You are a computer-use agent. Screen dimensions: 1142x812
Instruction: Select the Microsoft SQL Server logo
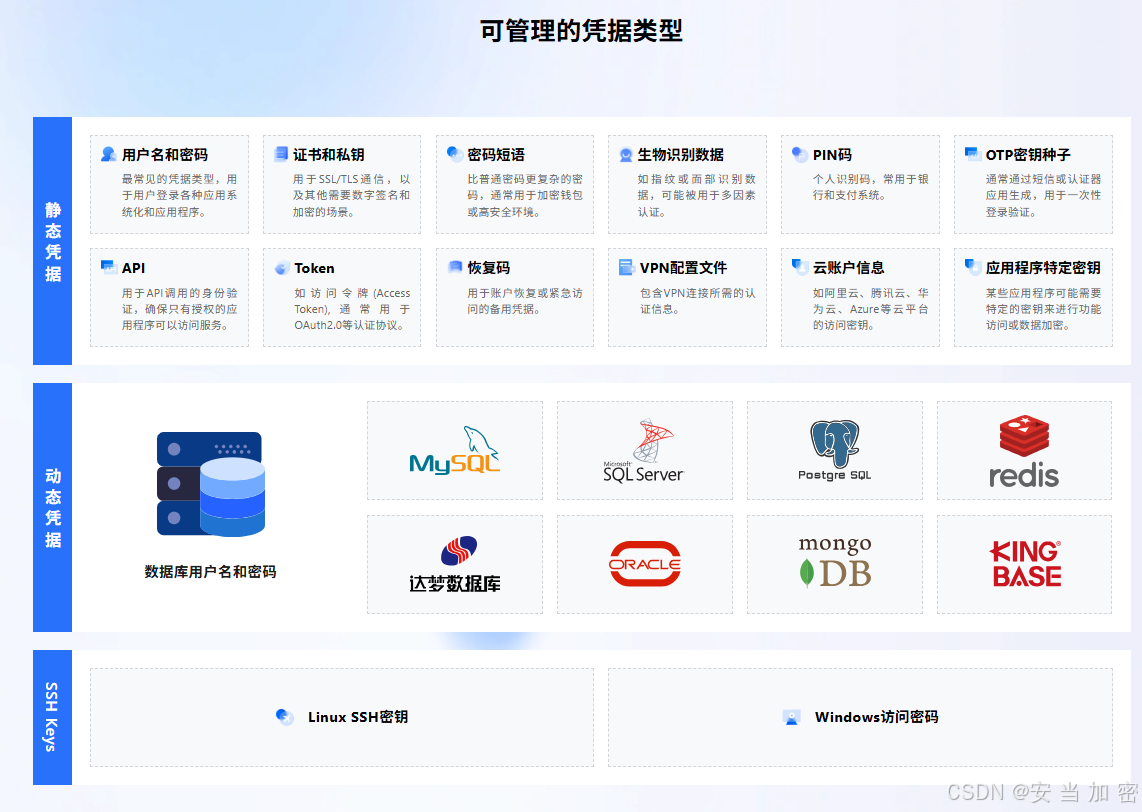click(644, 451)
